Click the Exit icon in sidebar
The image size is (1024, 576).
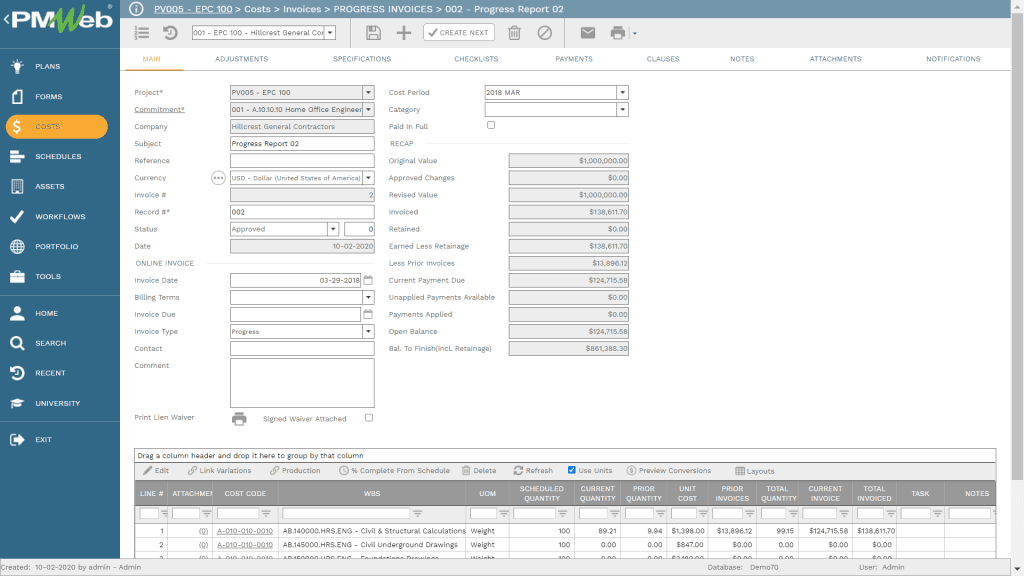(x=18, y=440)
